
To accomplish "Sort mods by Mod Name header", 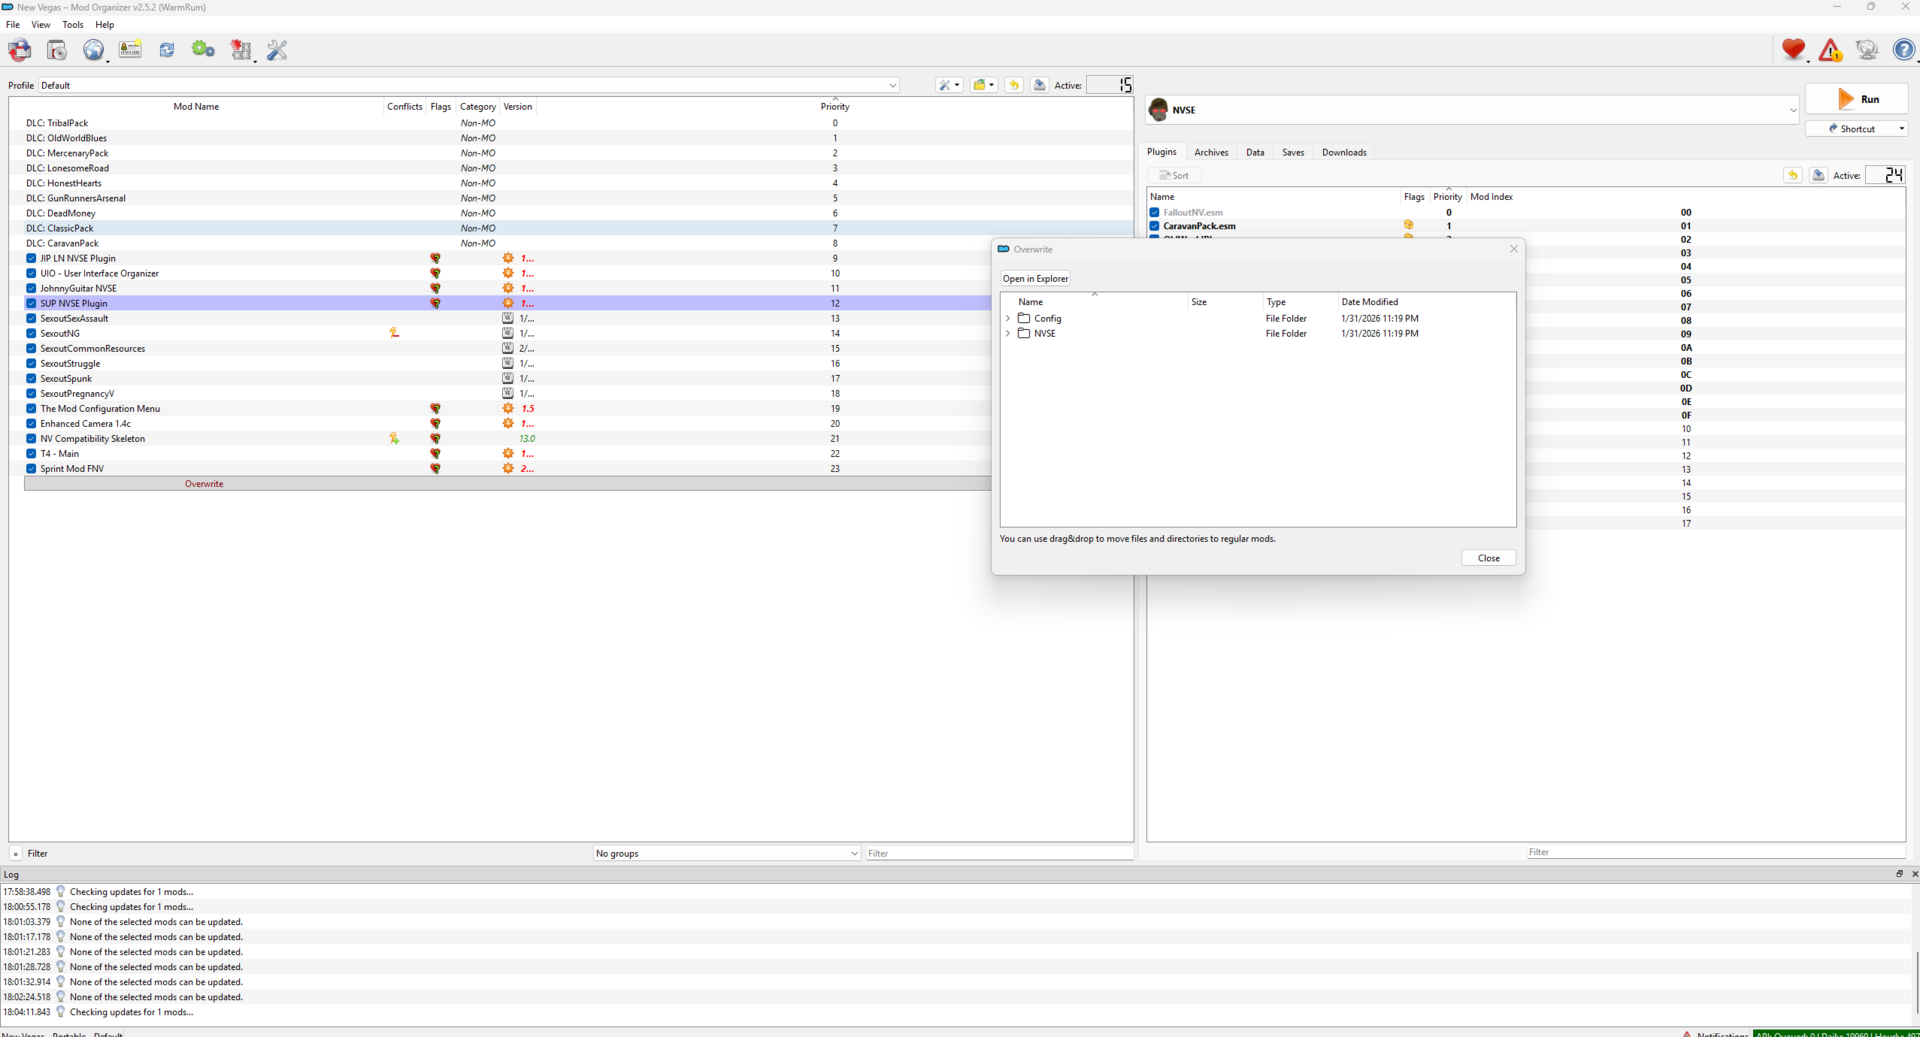I will (x=196, y=106).
